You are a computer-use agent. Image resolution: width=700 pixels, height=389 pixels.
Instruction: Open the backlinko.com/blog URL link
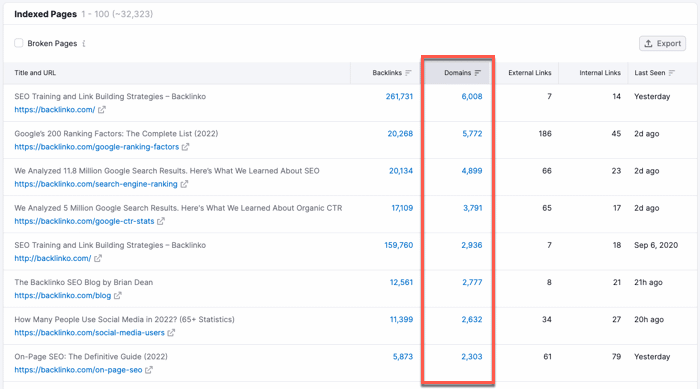coord(62,295)
